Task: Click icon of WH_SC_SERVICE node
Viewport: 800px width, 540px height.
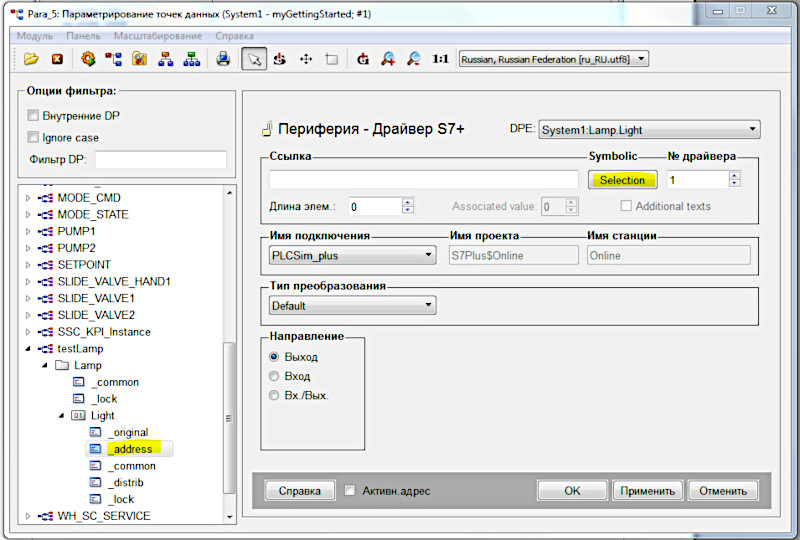Action: point(45,516)
